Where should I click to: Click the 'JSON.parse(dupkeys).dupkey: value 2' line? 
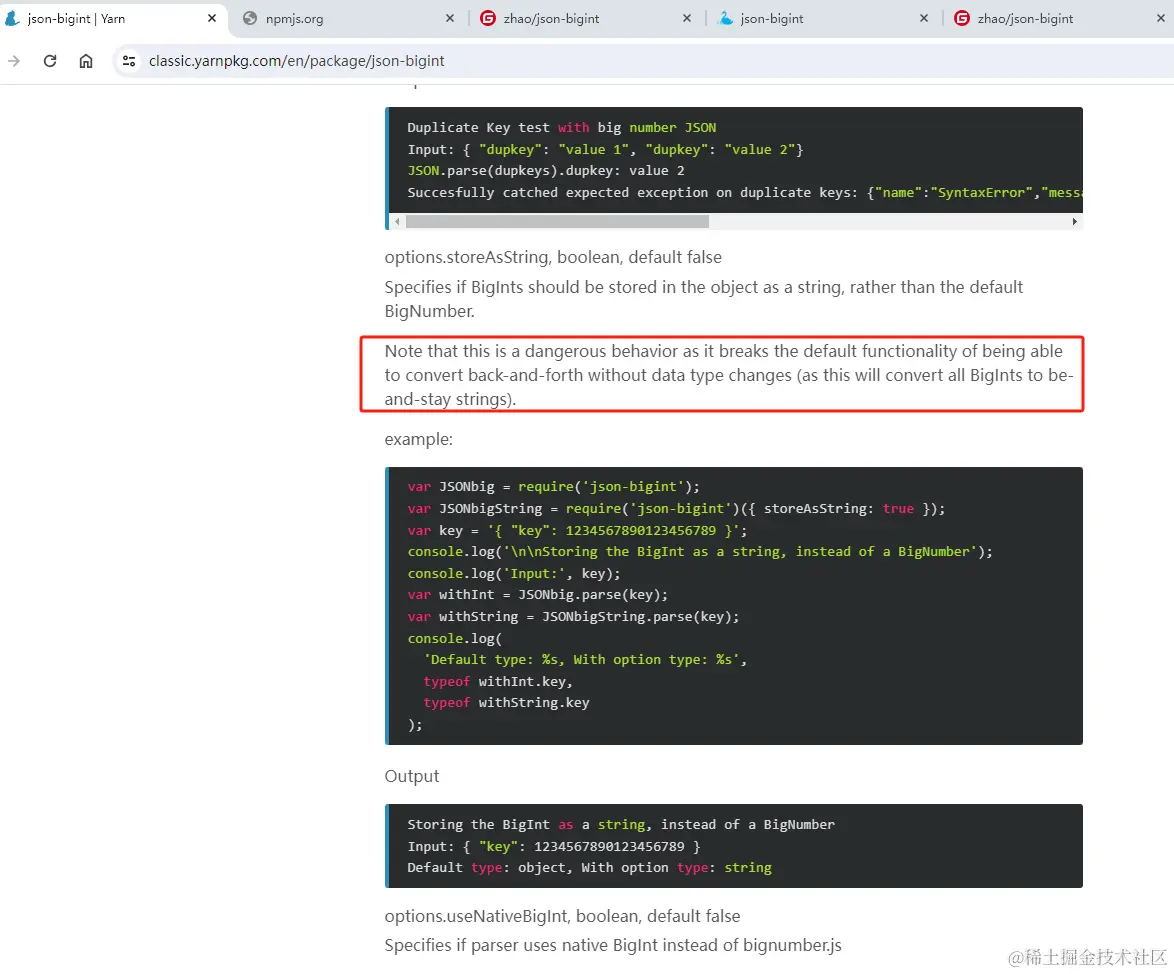point(546,171)
